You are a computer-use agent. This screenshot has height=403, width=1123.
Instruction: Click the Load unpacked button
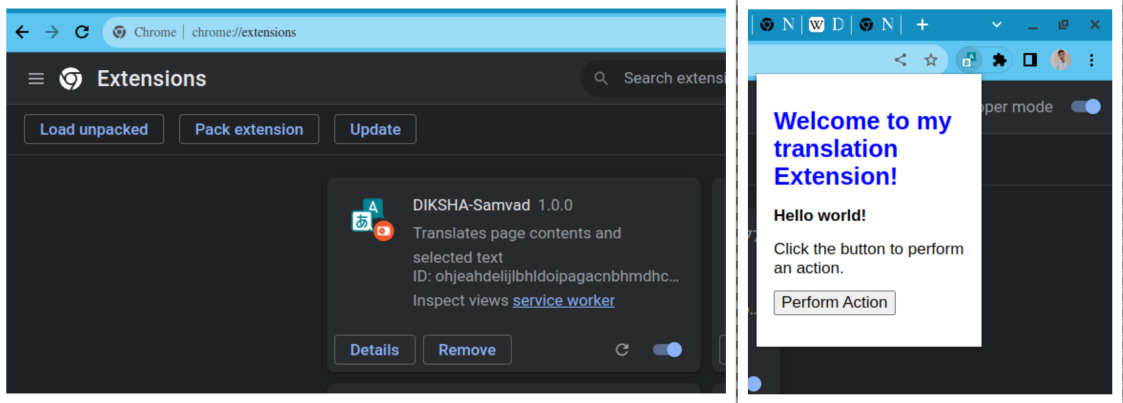94,129
